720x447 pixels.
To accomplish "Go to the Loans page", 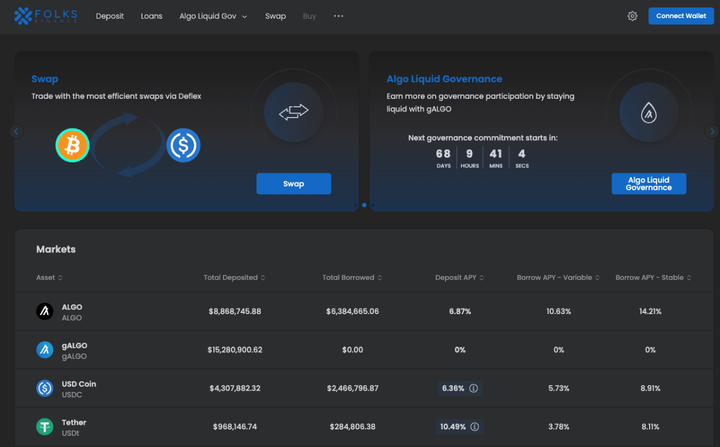I will (152, 16).
